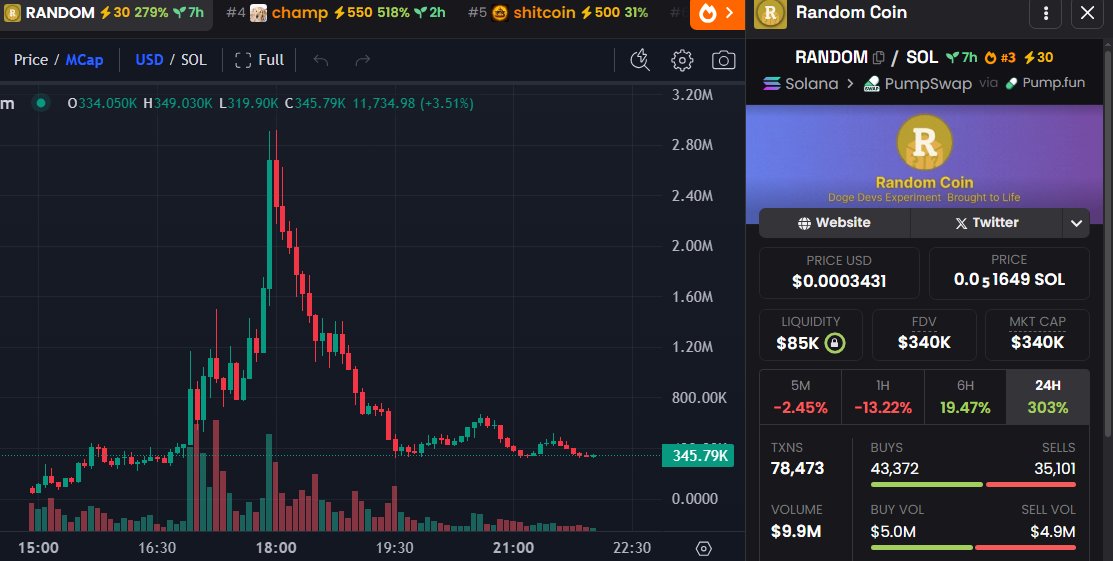The image size is (1113, 561).
Task: Visit the token Website link
Action: coord(835,223)
